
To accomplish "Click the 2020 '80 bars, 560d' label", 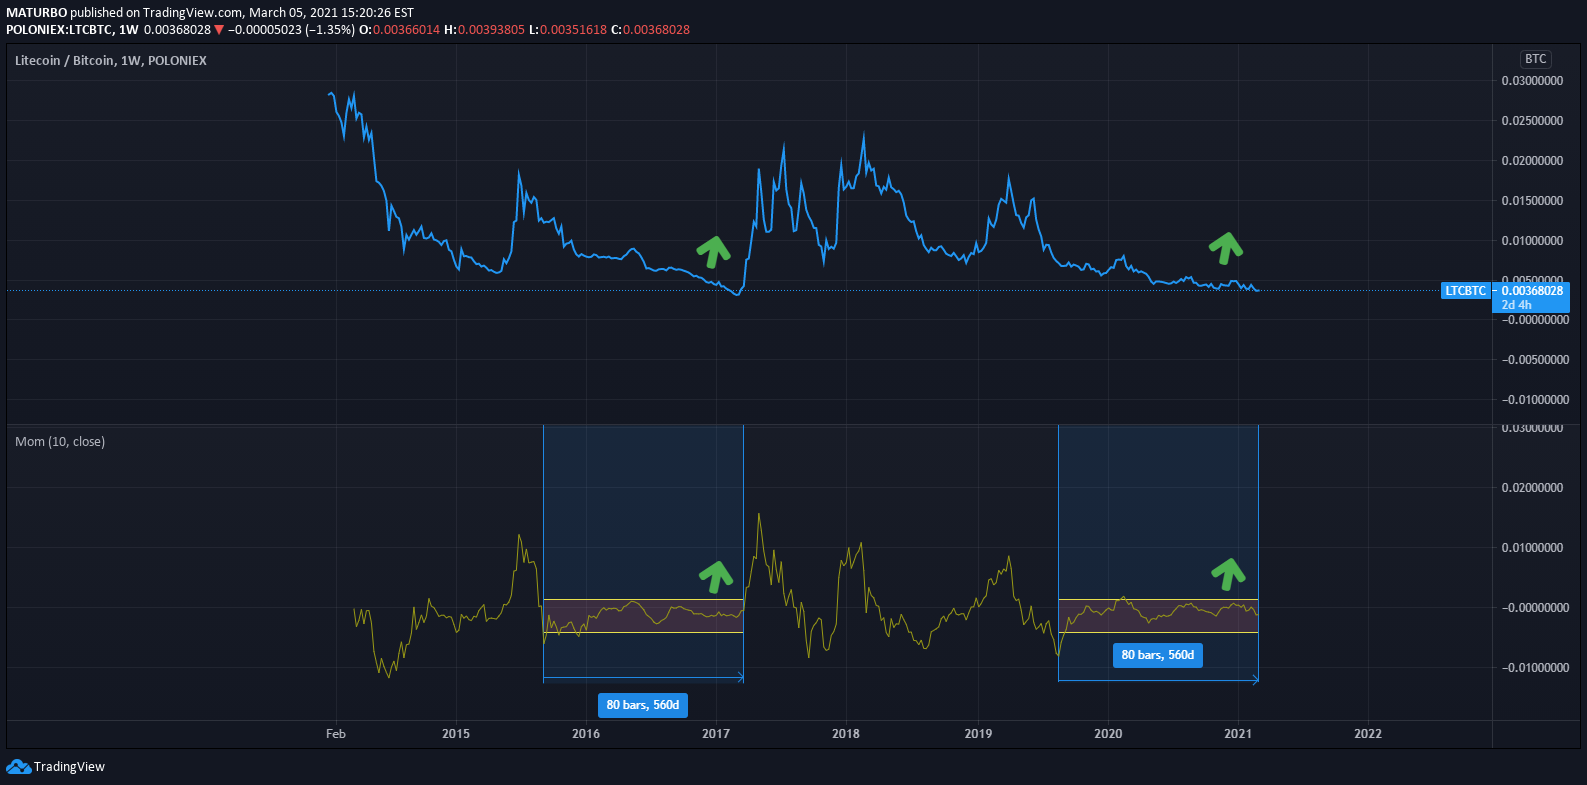I will (x=1158, y=655).
